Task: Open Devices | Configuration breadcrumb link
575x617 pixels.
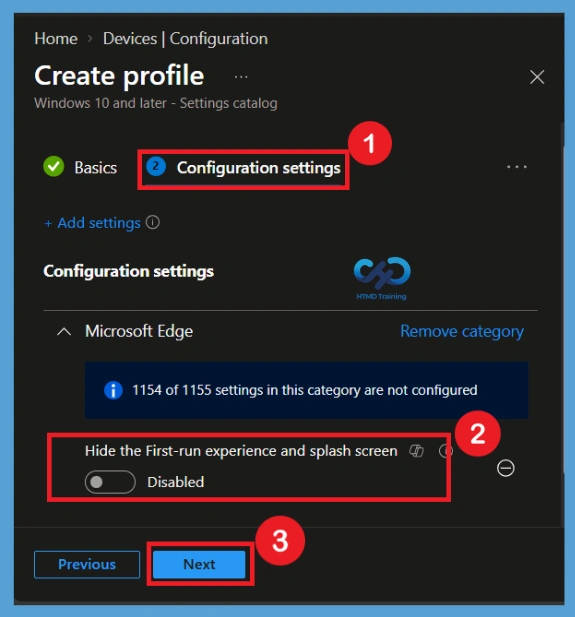Action: [x=185, y=39]
